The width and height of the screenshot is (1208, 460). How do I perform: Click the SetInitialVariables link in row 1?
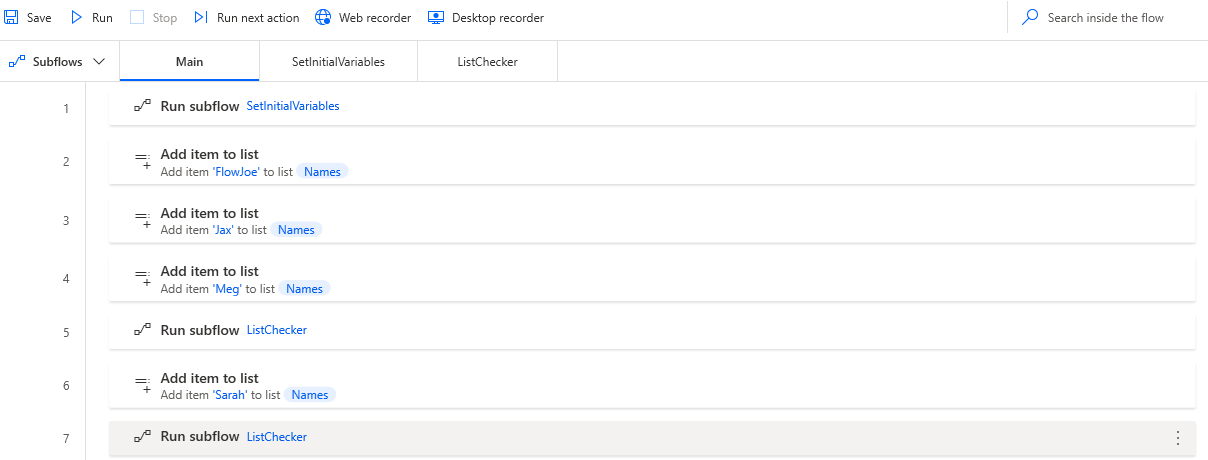[293, 106]
